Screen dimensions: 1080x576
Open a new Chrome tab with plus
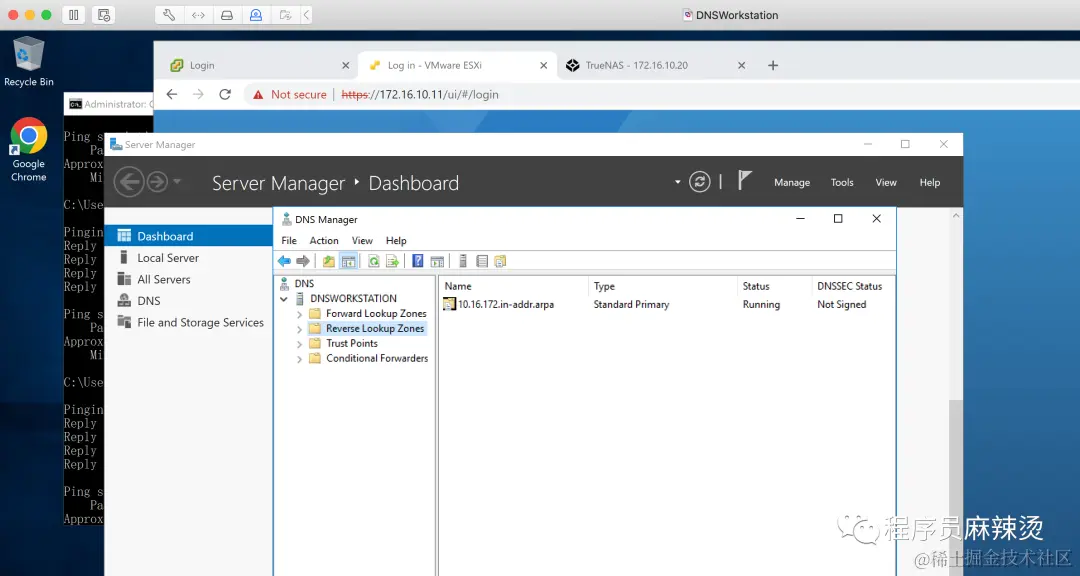773,65
